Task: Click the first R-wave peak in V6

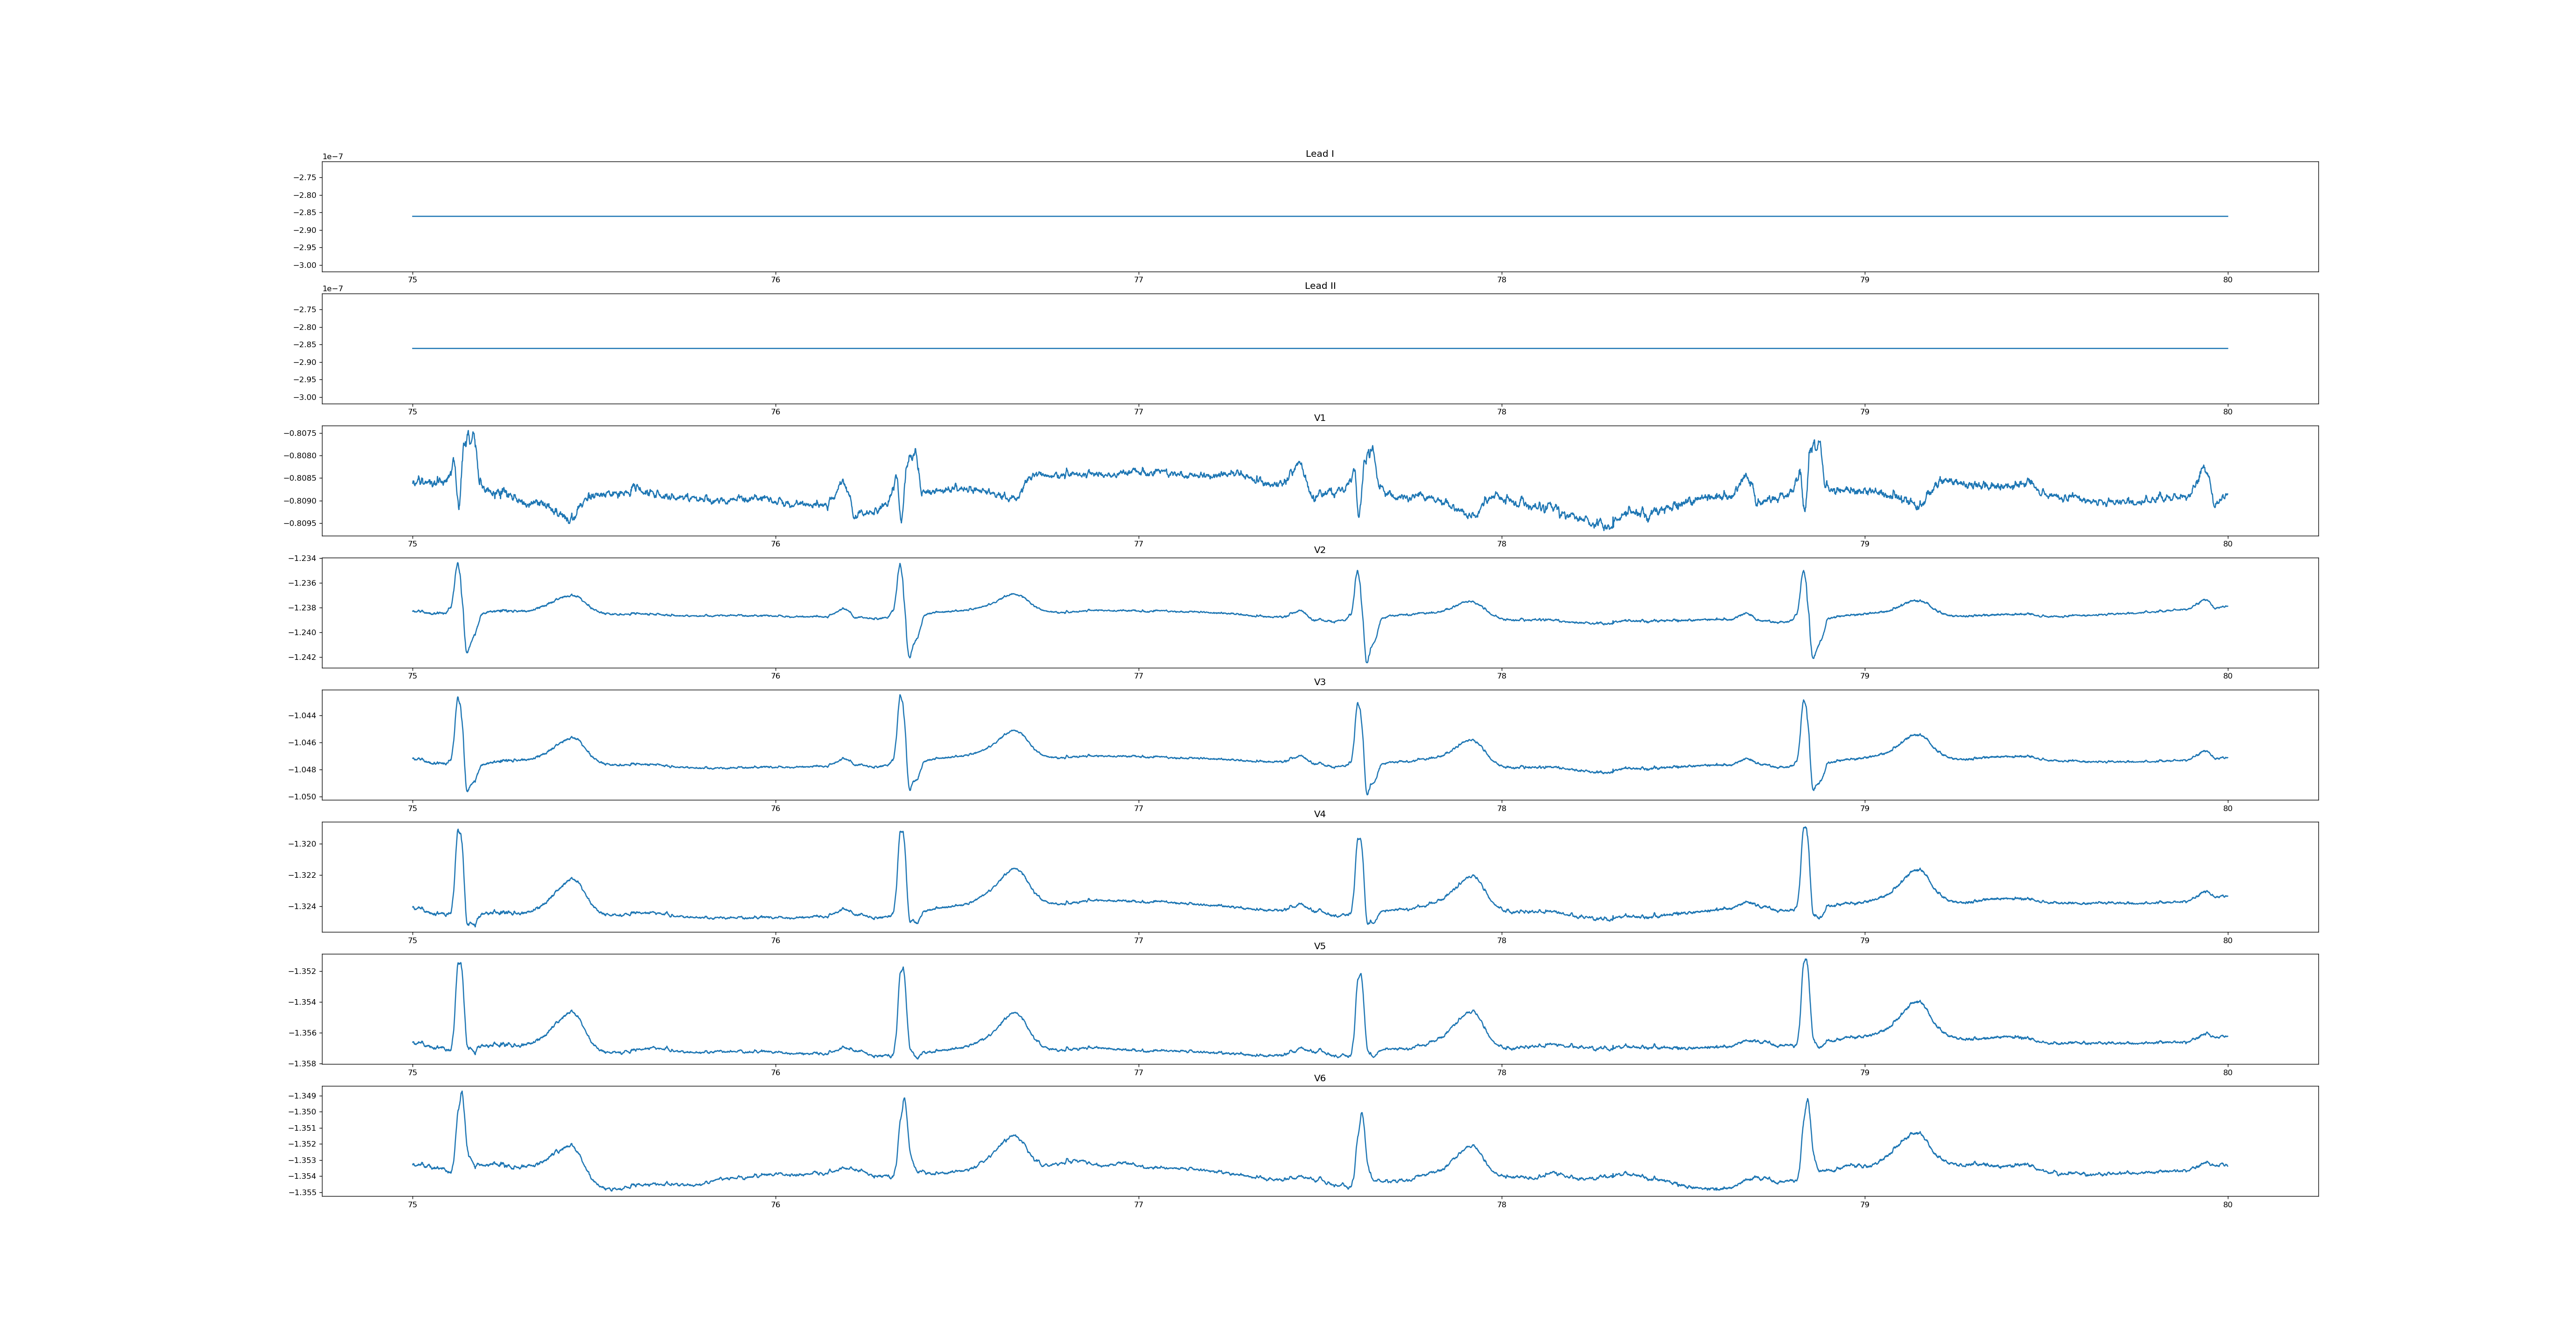Action: point(462,1092)
